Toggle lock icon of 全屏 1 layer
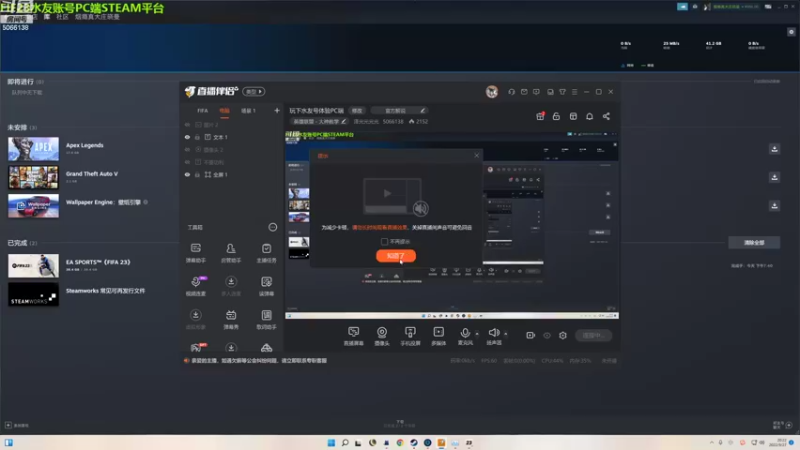Image resolution: width=800 pixels, height=450 pixels. [197, 174]
